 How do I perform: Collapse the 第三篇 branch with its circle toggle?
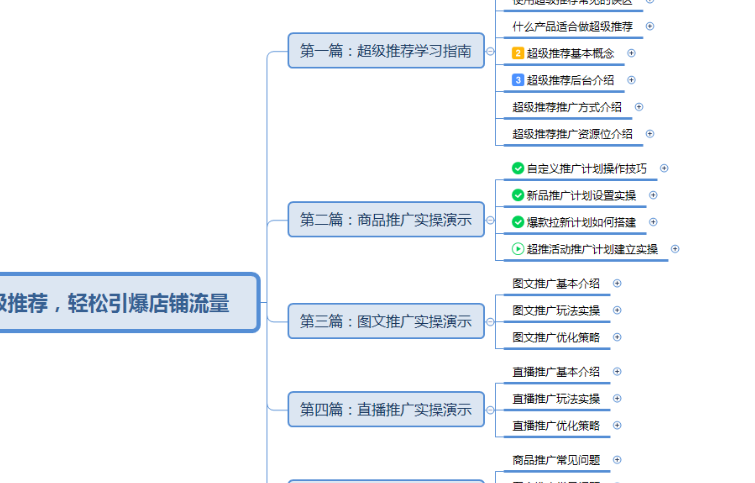(x=490, y=322)
